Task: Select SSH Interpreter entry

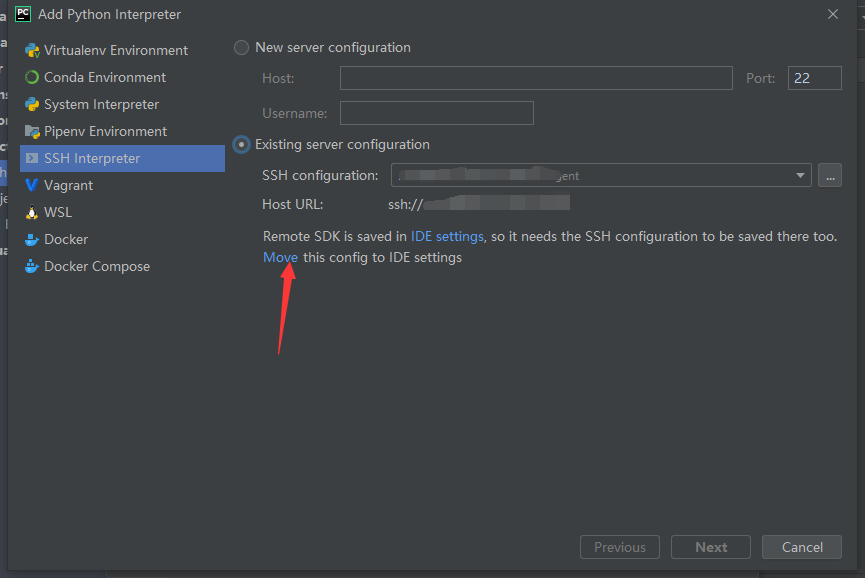Action: tap(122, 158)
